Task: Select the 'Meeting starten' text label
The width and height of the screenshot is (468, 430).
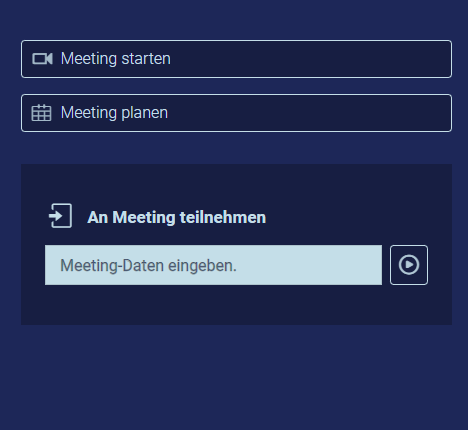Action: click(116, 59)
